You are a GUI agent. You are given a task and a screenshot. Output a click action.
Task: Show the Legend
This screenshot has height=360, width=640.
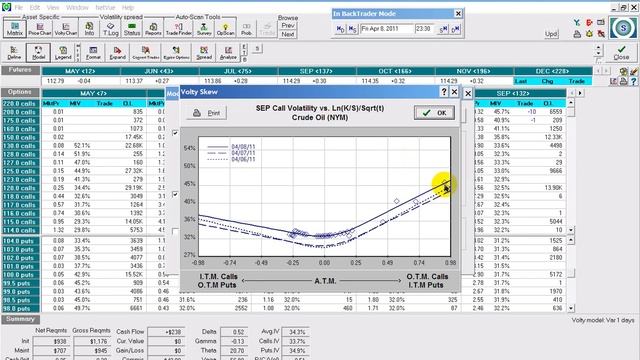pyautogui.click(x=63, y=53)
